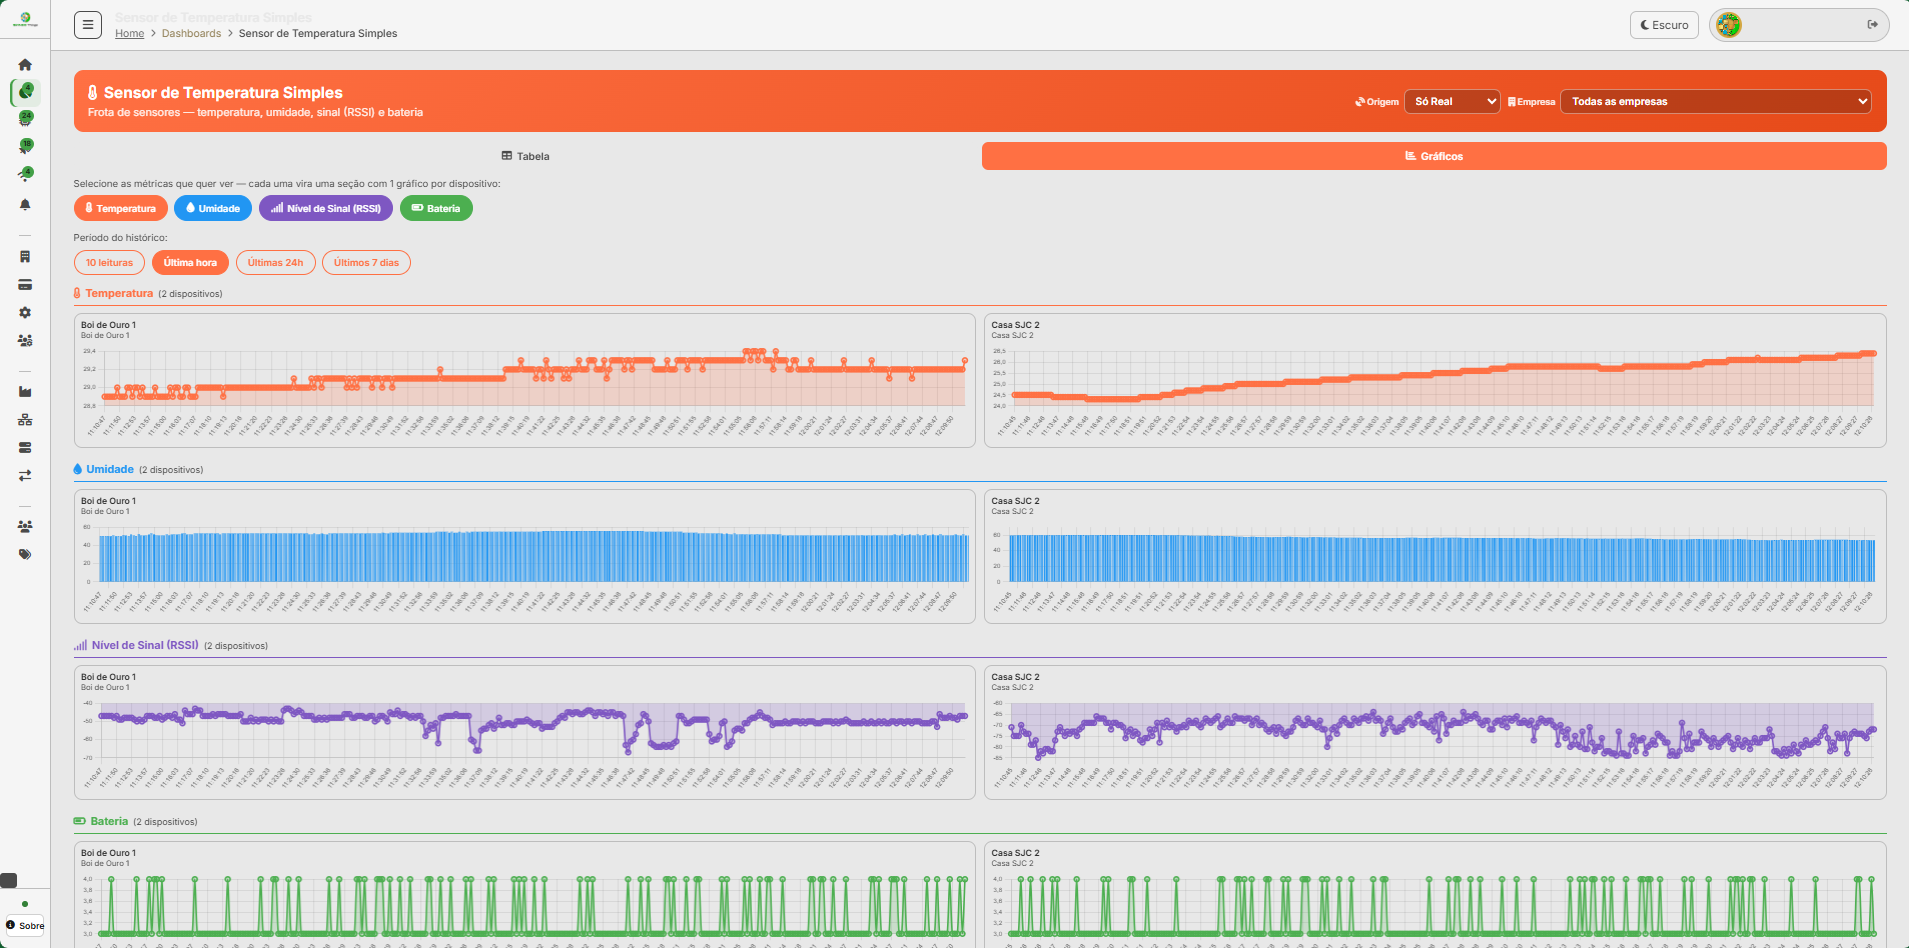This screenshot has height=948, width=1909.
Task: Click the Sensor de Temperatura Simples heading
Action: tap(223, 93)
